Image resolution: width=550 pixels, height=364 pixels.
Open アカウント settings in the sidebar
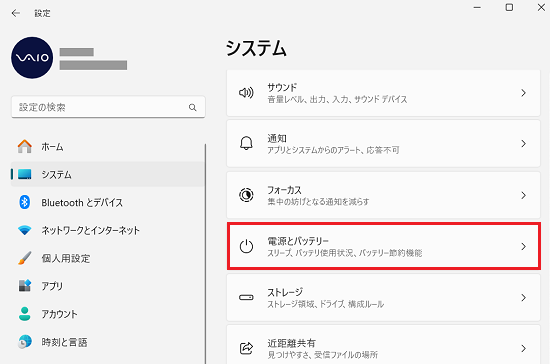(108, 314)
